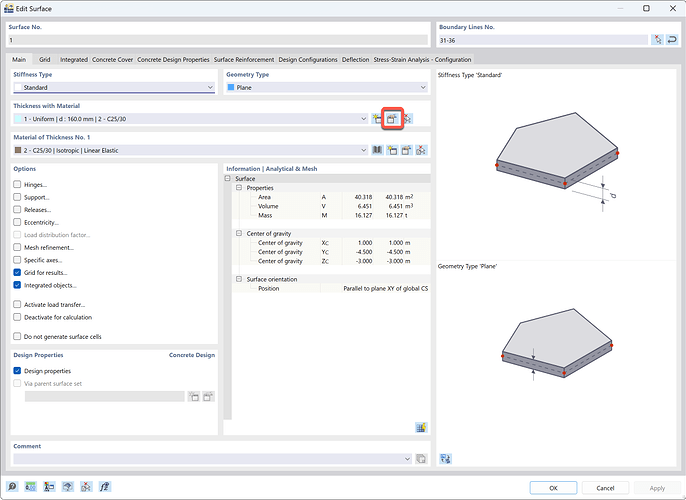Click the comment library icon
Screen dimensions: 686x500
point(421,458)
